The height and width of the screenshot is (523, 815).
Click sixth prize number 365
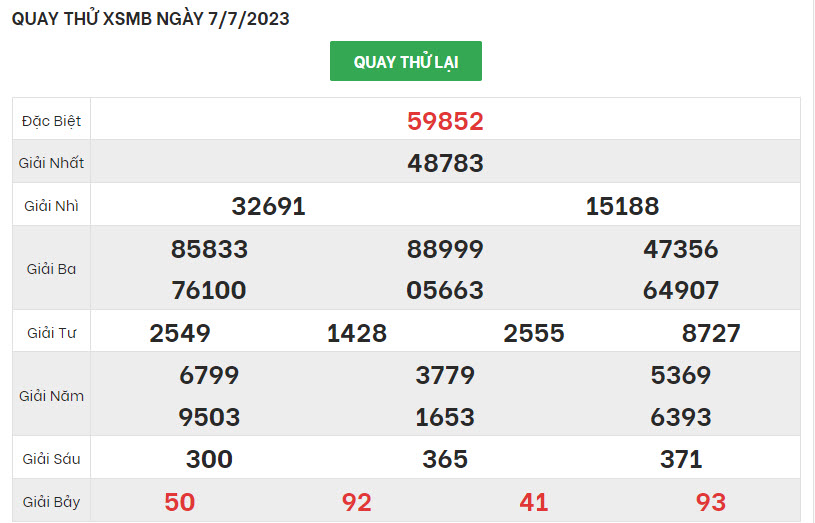[x=445, y=459]
